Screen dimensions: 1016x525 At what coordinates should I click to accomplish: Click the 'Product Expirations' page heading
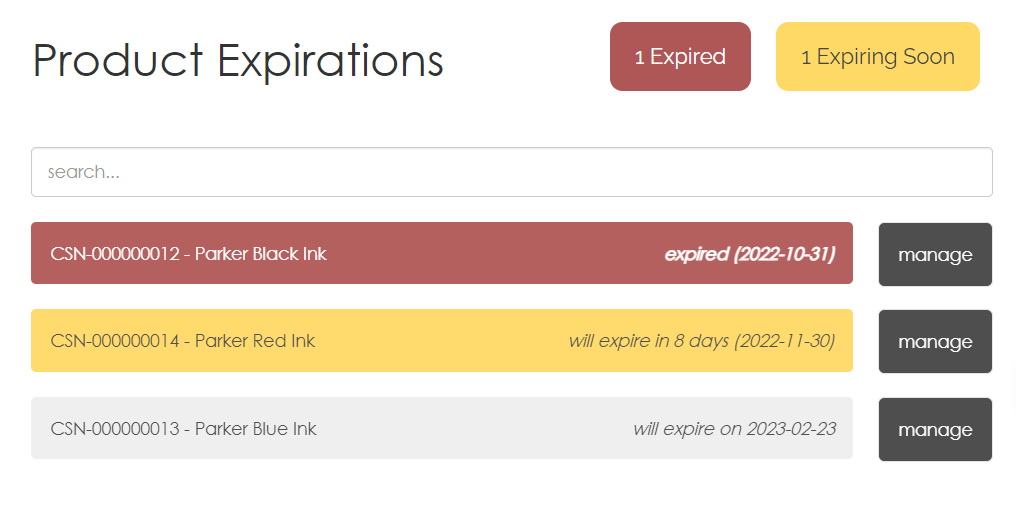pyautogui.click(x=238, y=60)
